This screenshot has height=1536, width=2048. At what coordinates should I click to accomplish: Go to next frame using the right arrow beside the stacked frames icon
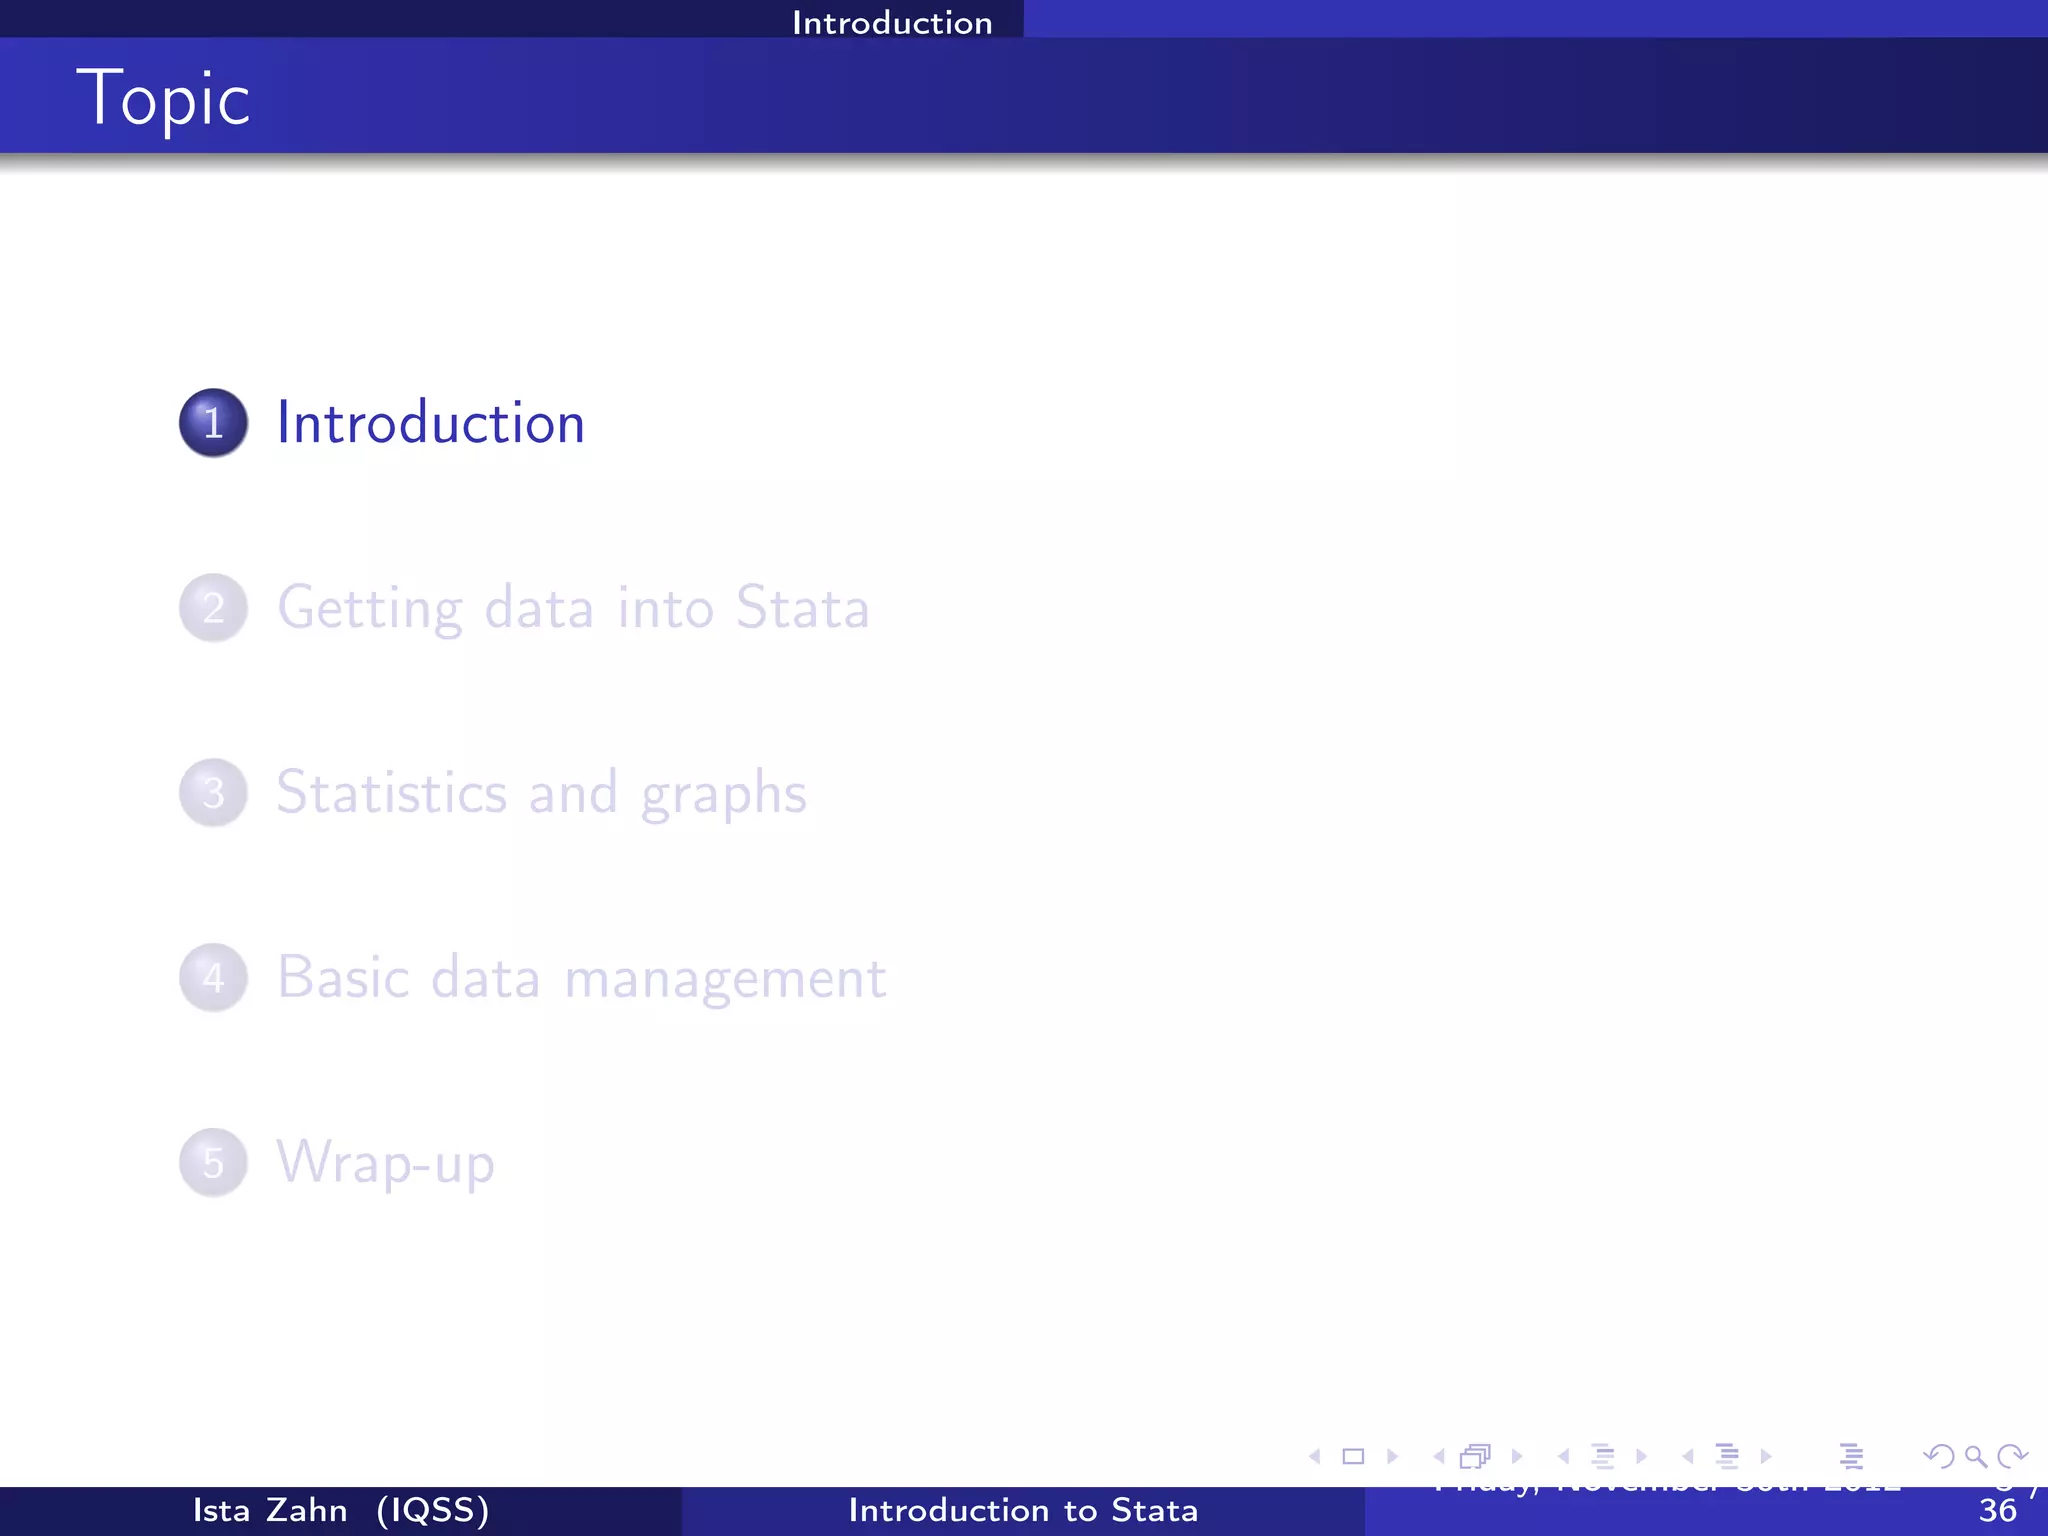pos(1517,1456)
